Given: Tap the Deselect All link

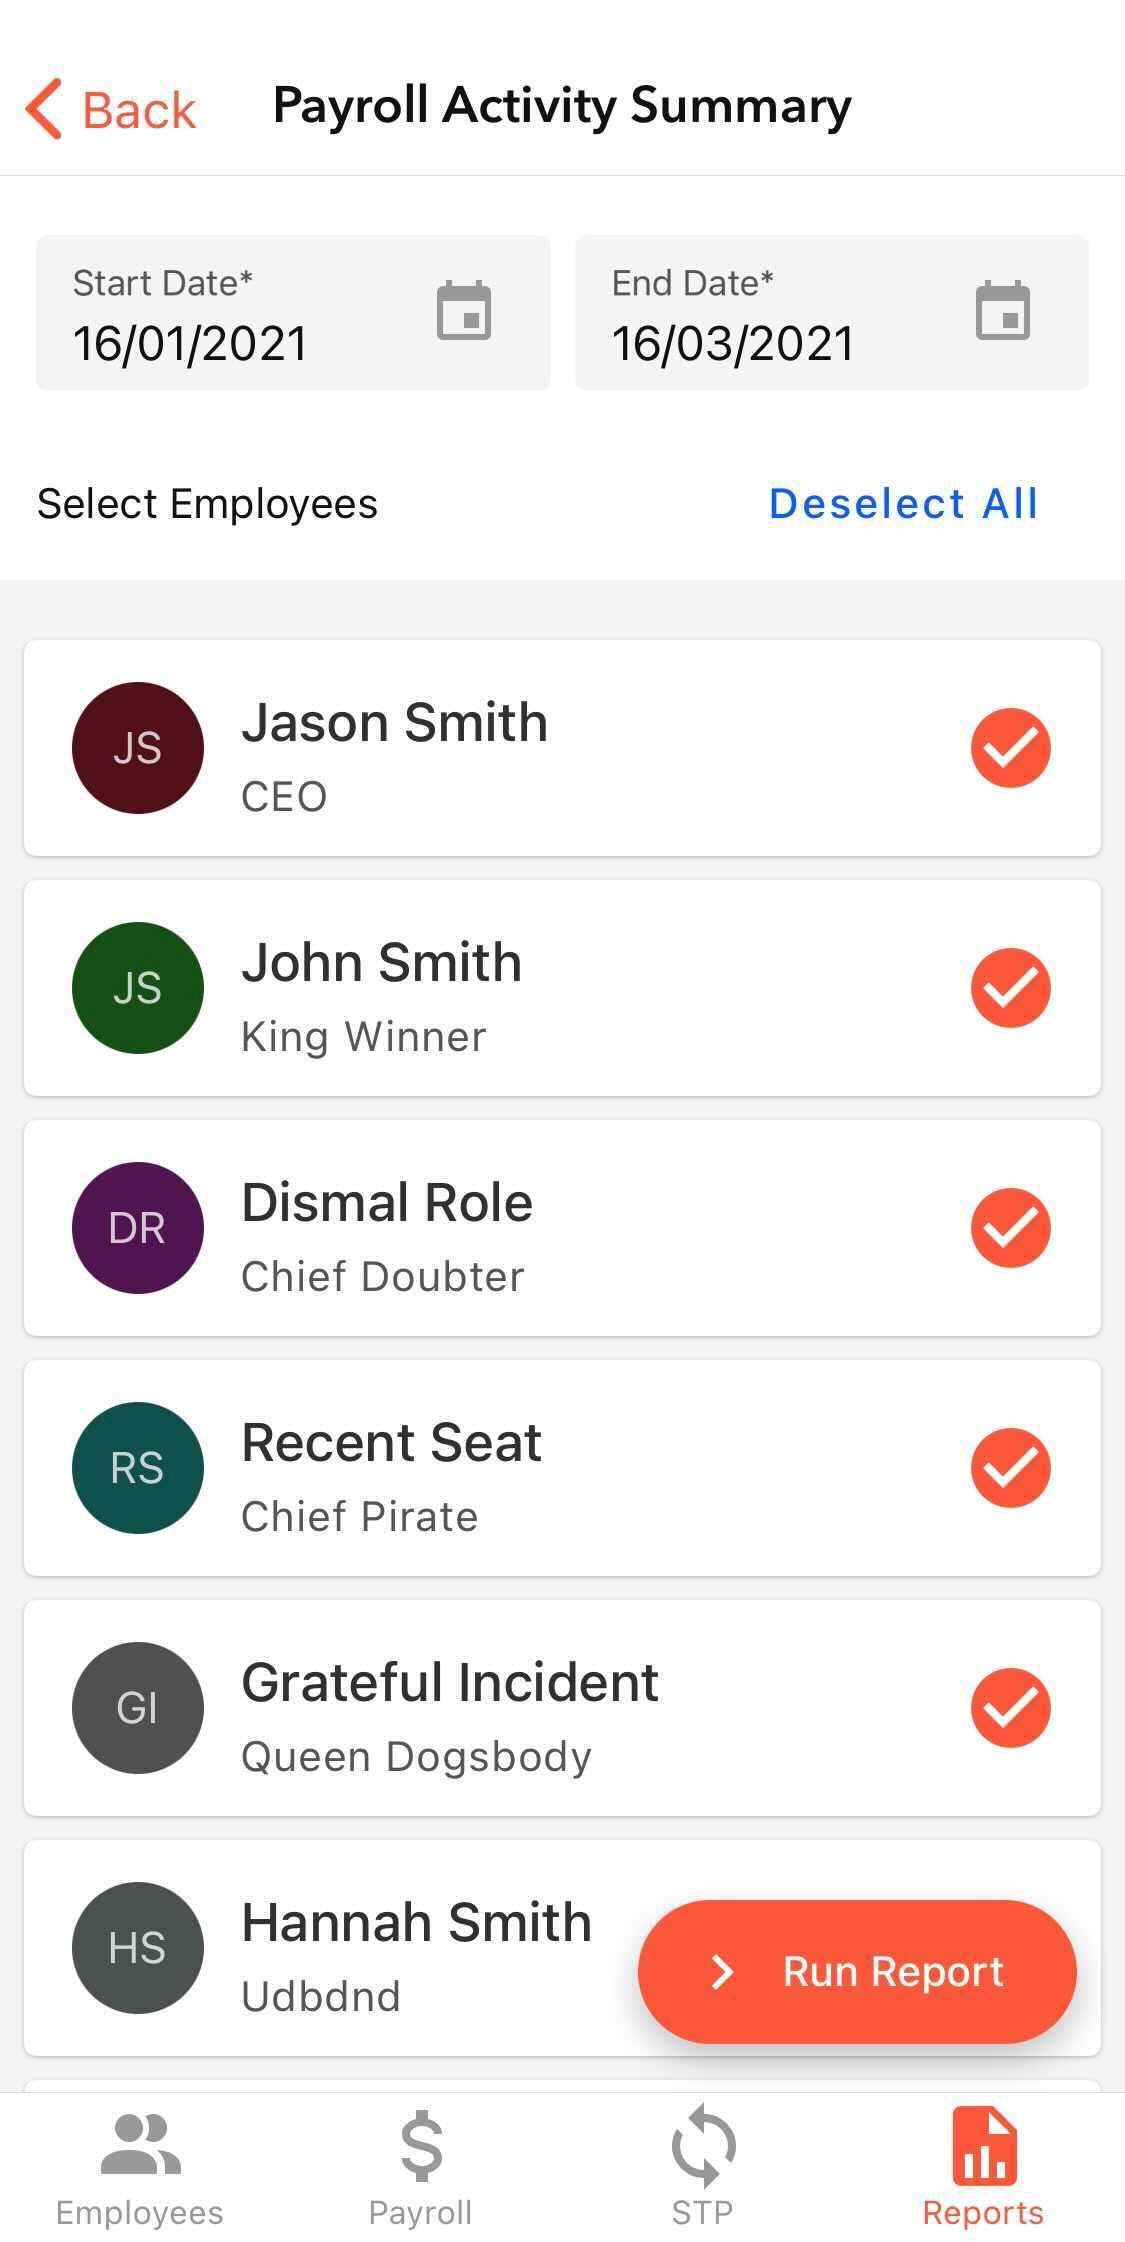Looking at the screenshot, I should [903, 504].
